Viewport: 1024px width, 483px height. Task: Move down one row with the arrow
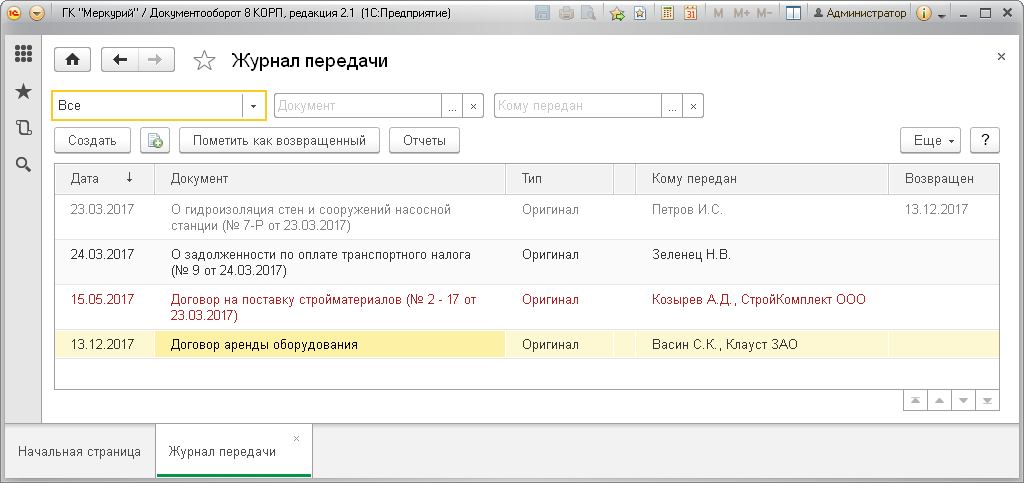pyautogui.click(x=963, y=401)
